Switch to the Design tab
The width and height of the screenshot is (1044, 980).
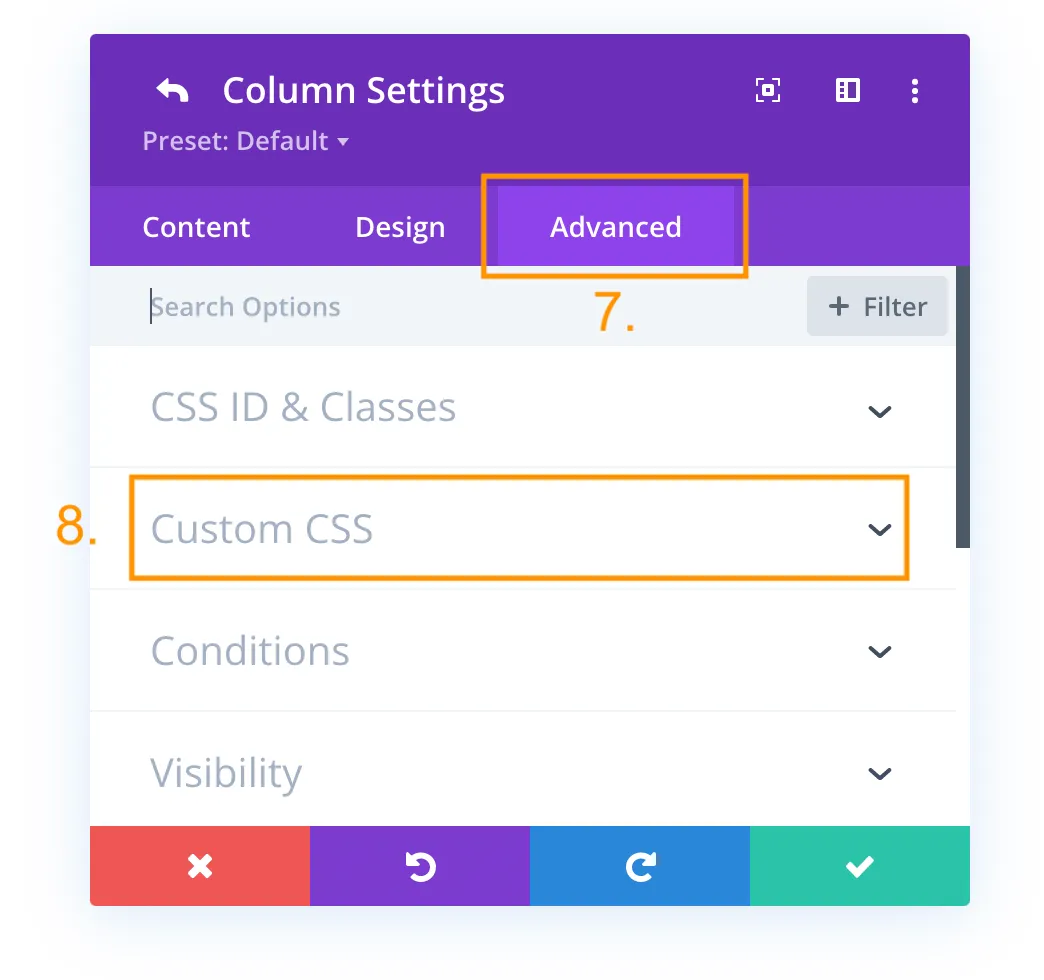pyautogui.click(x=399, y=227)
